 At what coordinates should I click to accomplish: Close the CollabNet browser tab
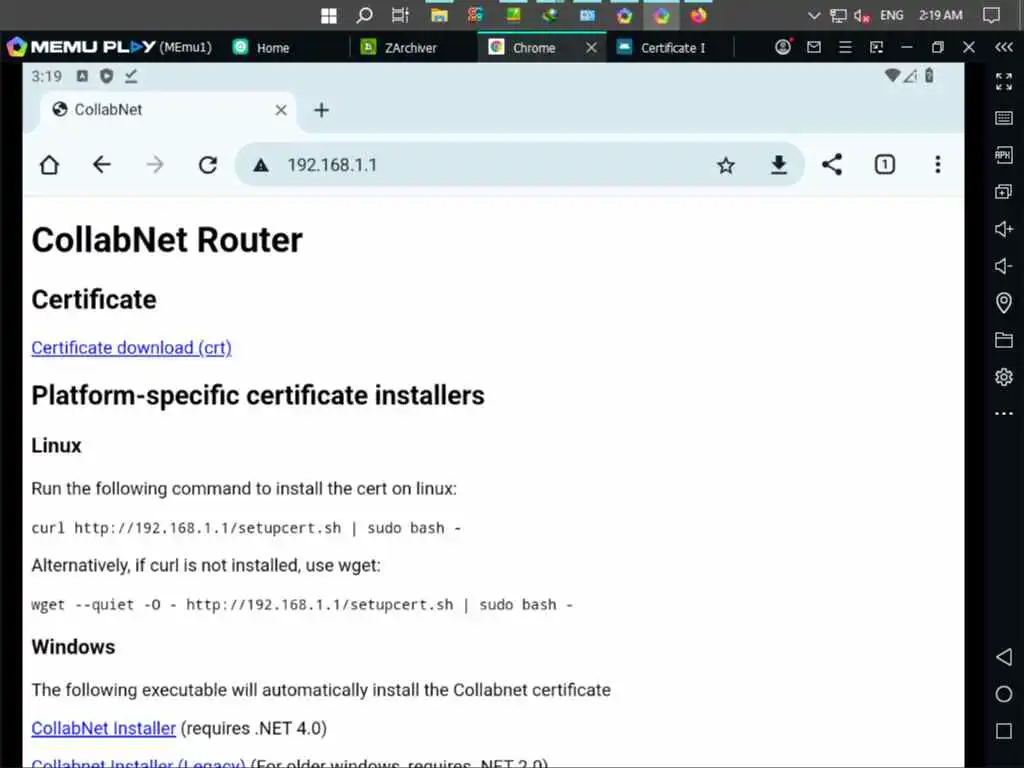coord(281,110)
